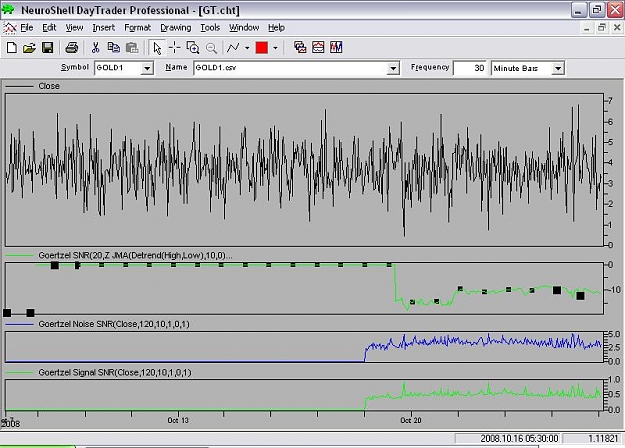Cut selection with the scissors icon
The height and width of the screenshot is (448, 625).
95,48
